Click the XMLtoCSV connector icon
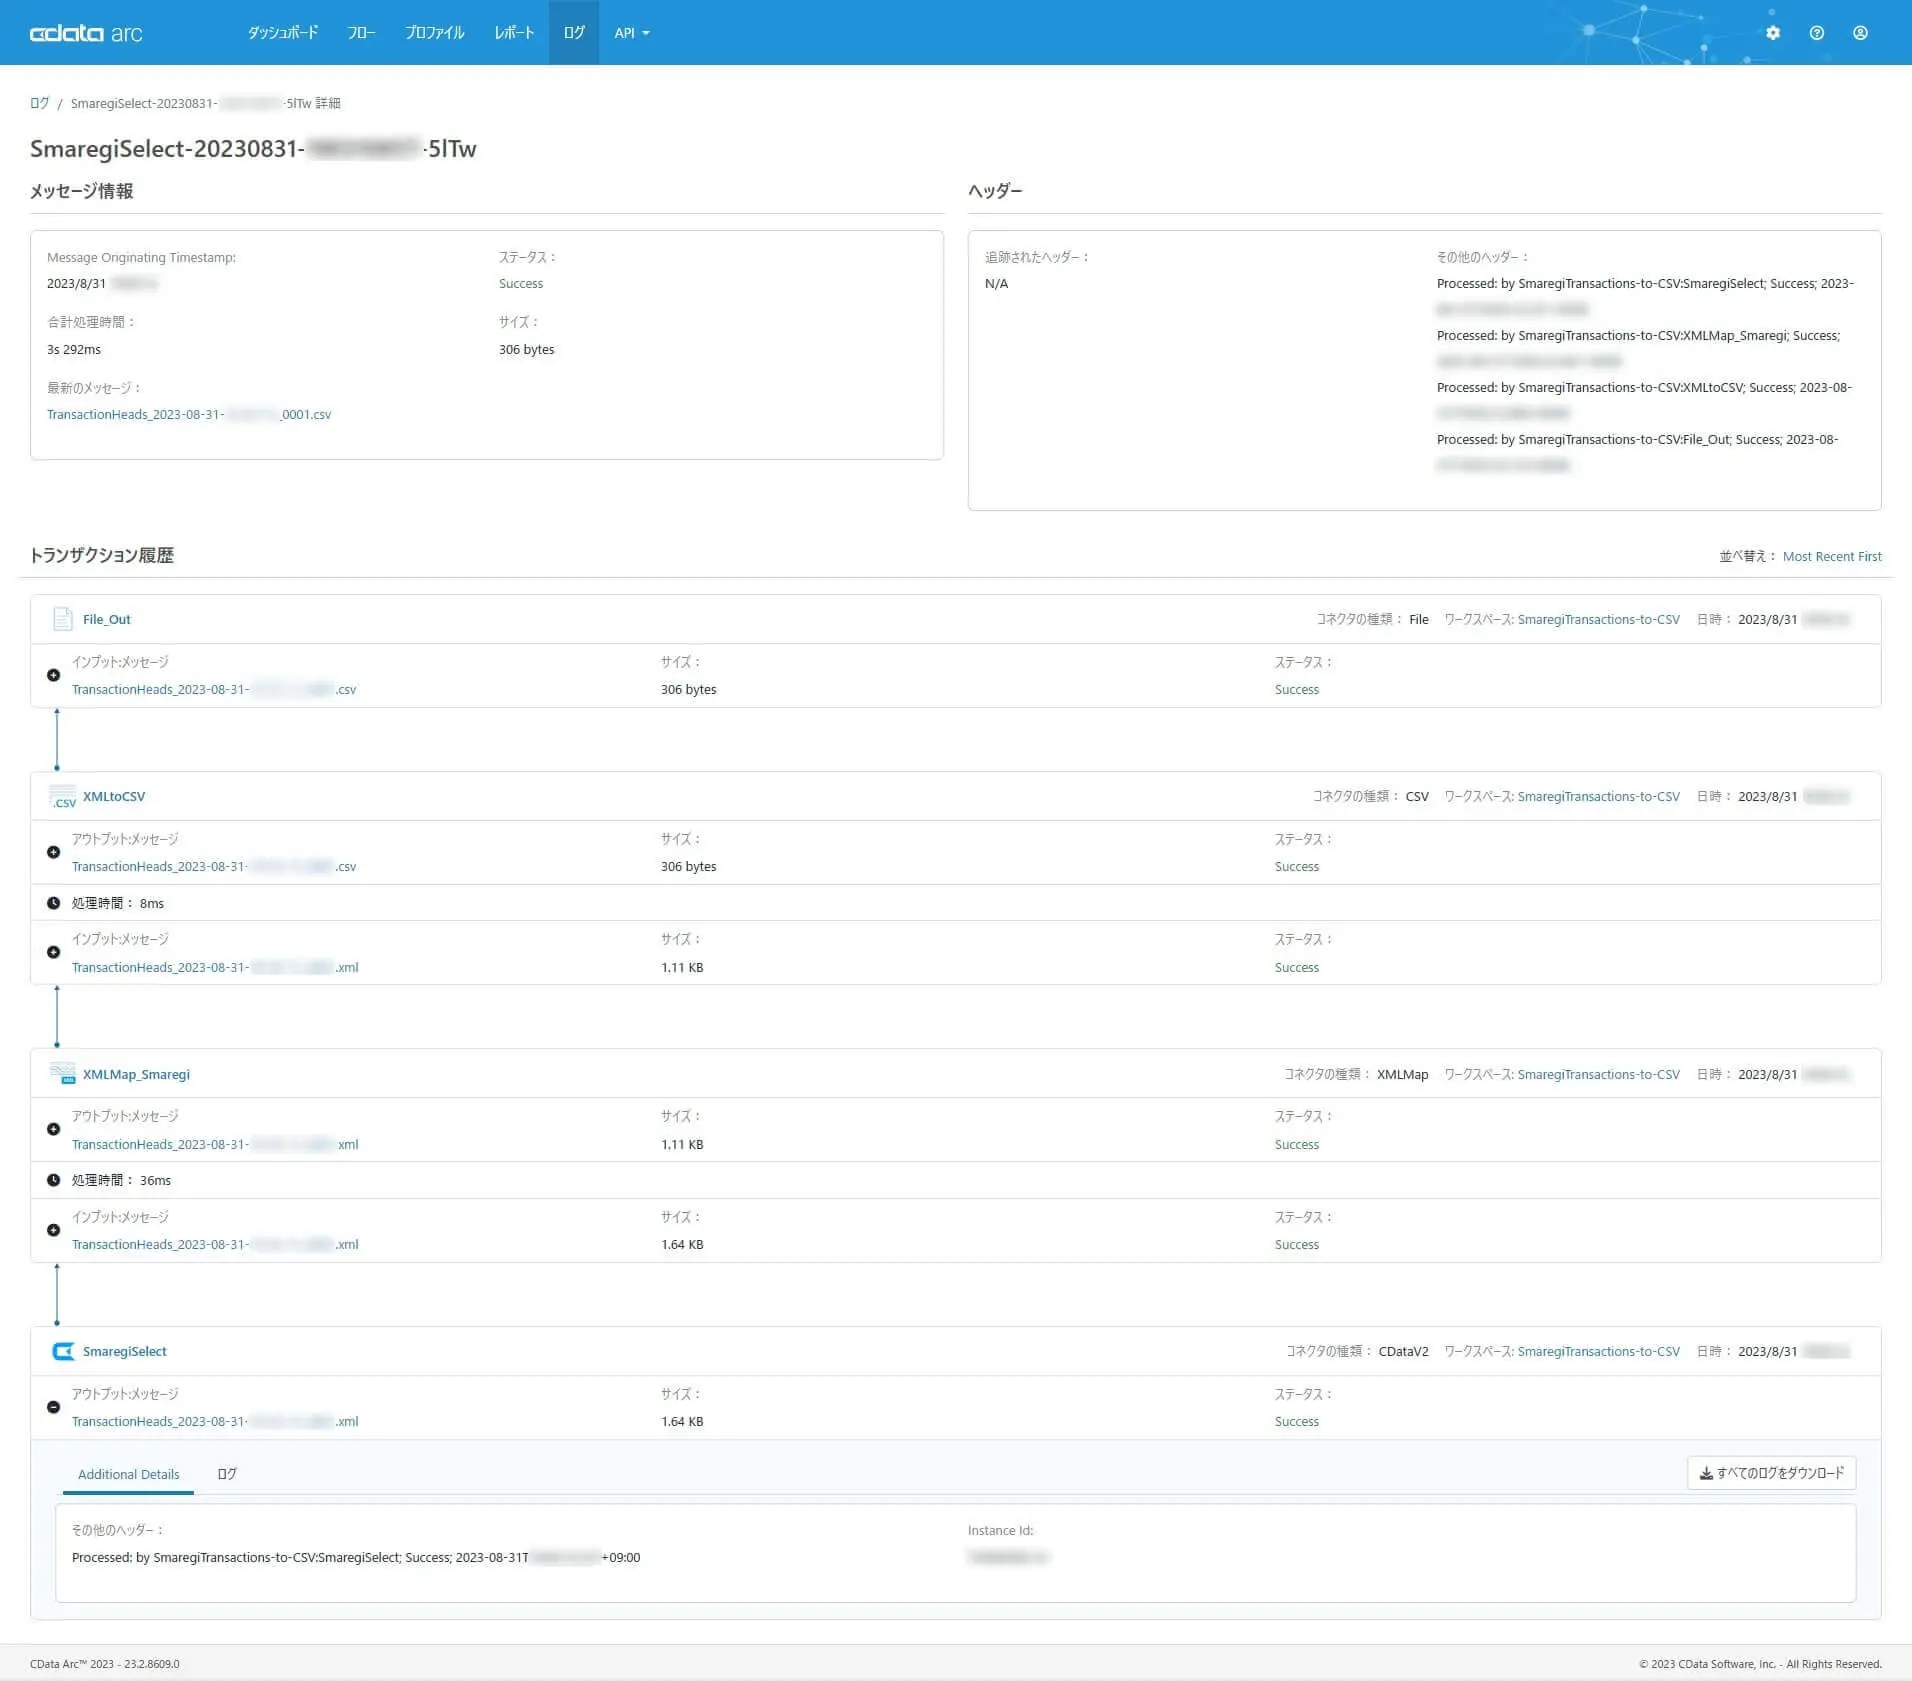The height and width of the screenshot is (1681, 1912). (x=62, y=797)
